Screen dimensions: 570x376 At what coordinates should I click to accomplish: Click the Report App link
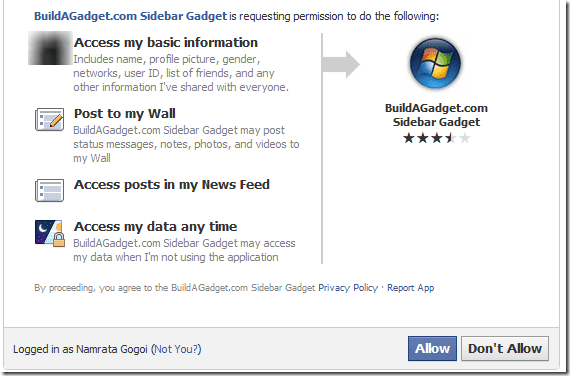point(410,288)
